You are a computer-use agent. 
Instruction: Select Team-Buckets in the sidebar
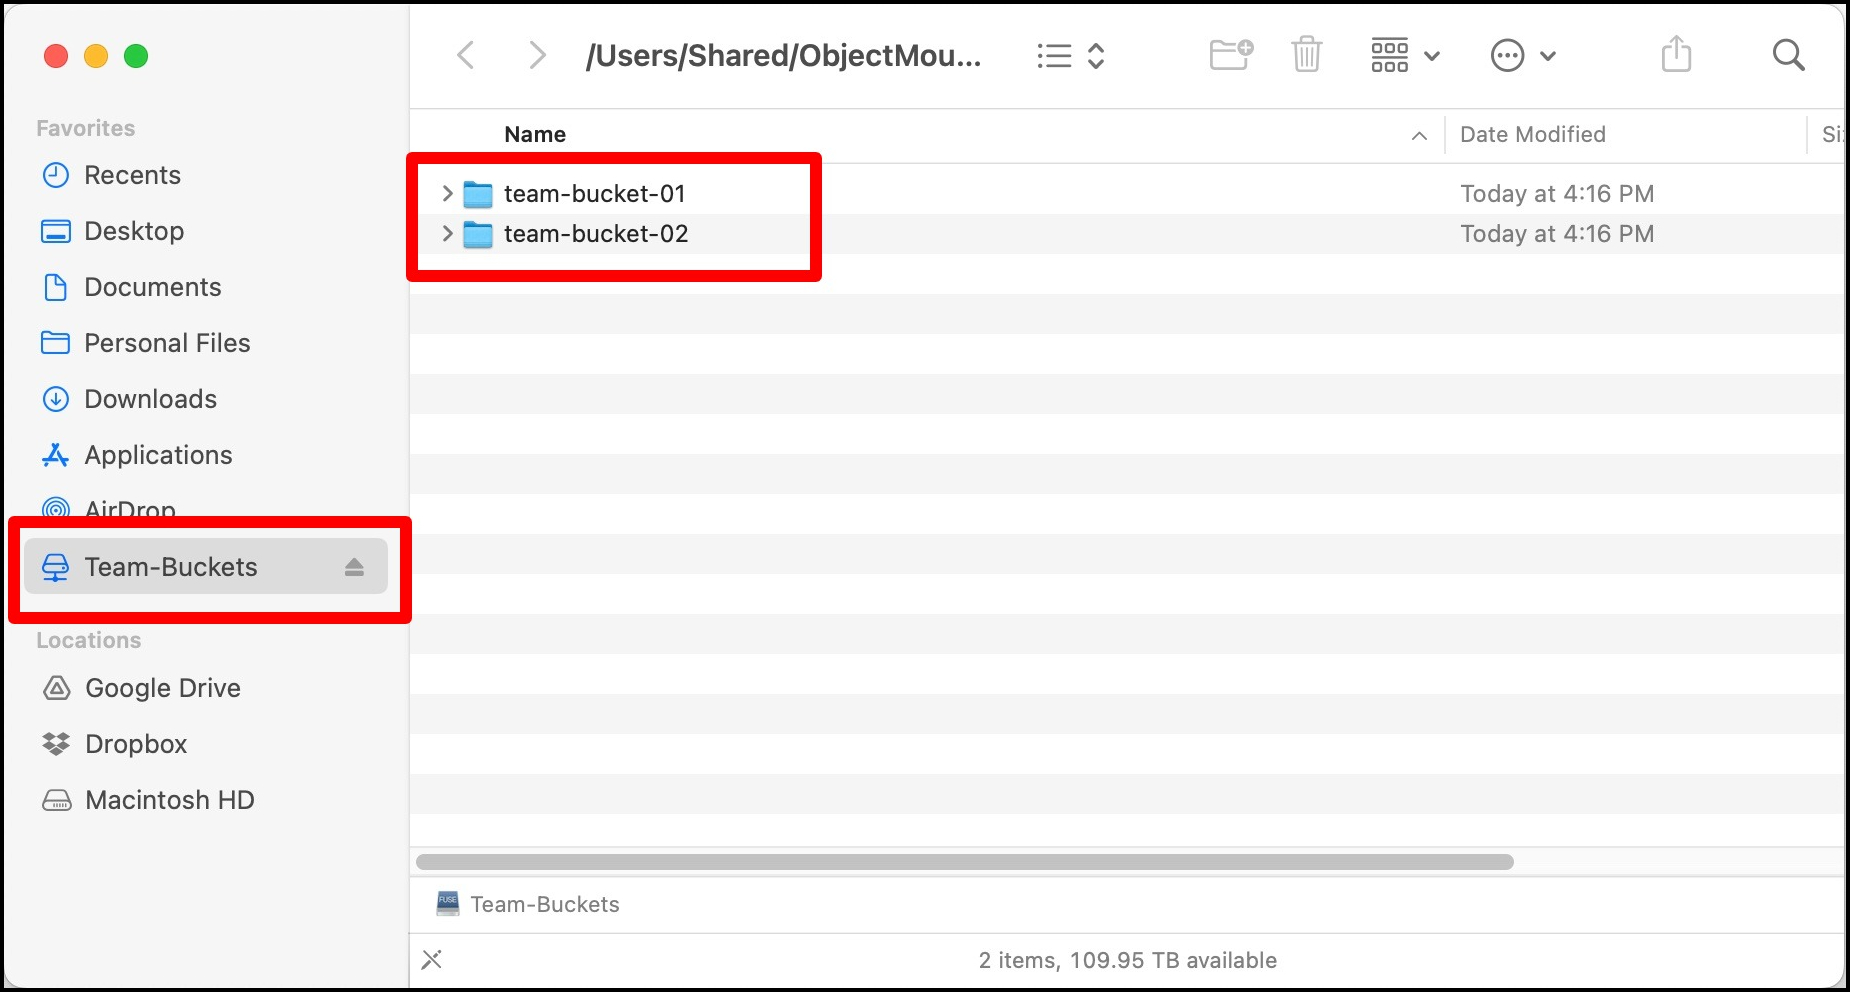170,567
